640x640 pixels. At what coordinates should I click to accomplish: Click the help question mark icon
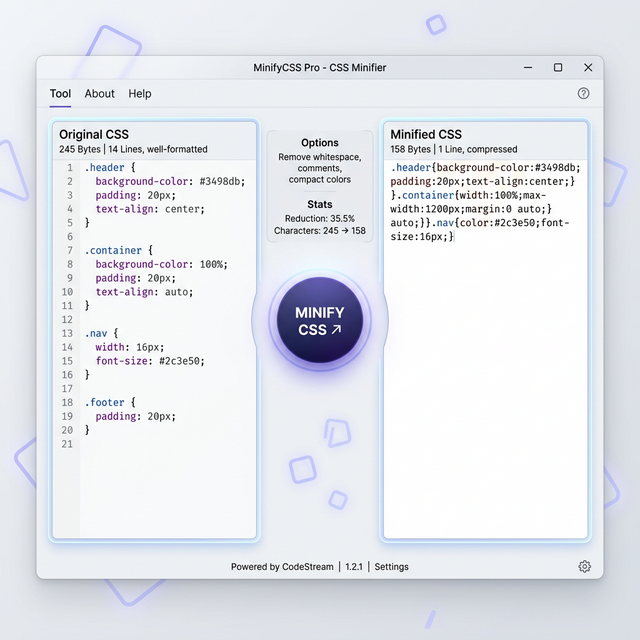click(x=584, y=93)
